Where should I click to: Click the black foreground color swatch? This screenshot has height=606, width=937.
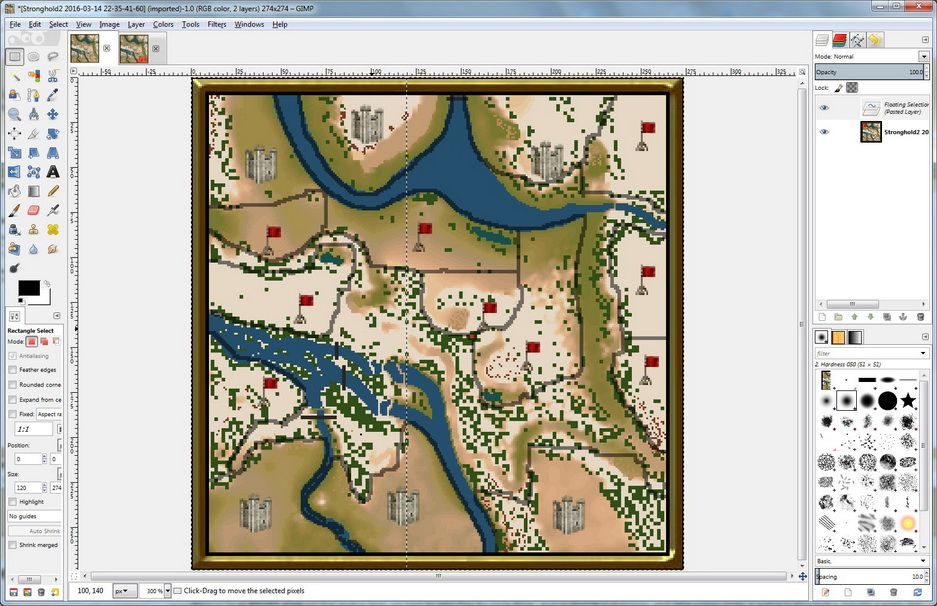click(28, 288)
